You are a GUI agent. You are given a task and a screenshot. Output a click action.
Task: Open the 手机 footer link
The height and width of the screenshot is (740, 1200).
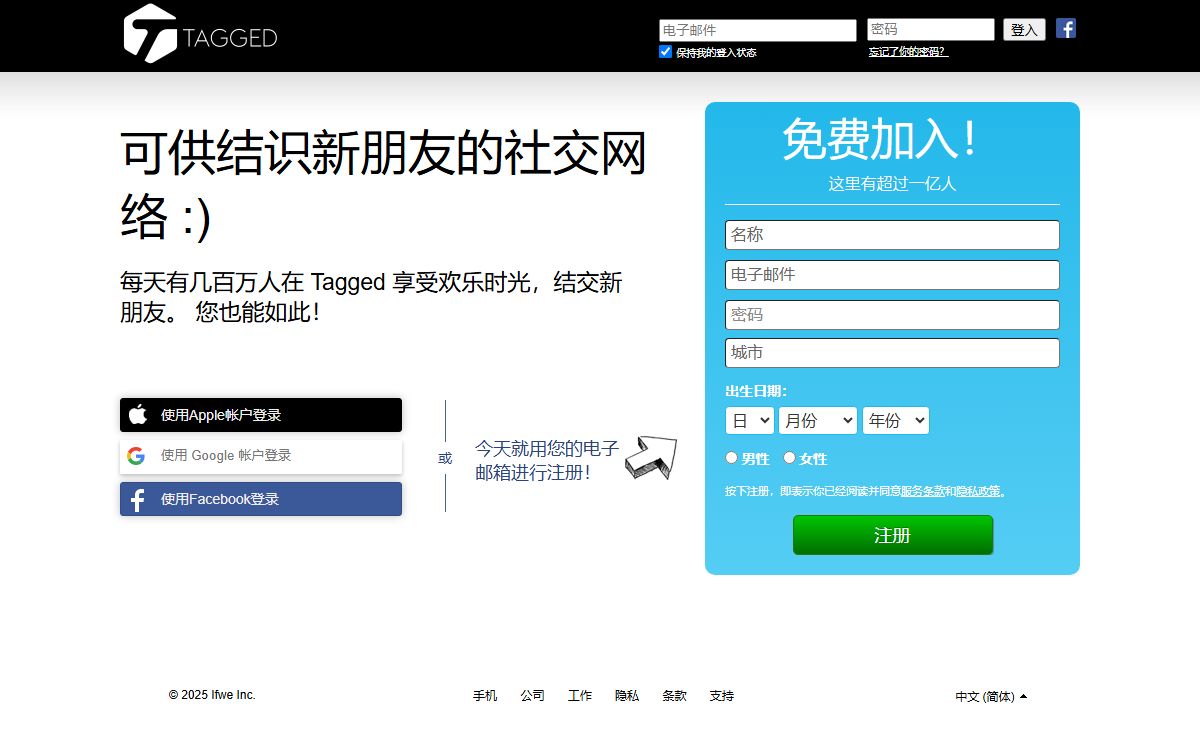click(x=485, y=696)
